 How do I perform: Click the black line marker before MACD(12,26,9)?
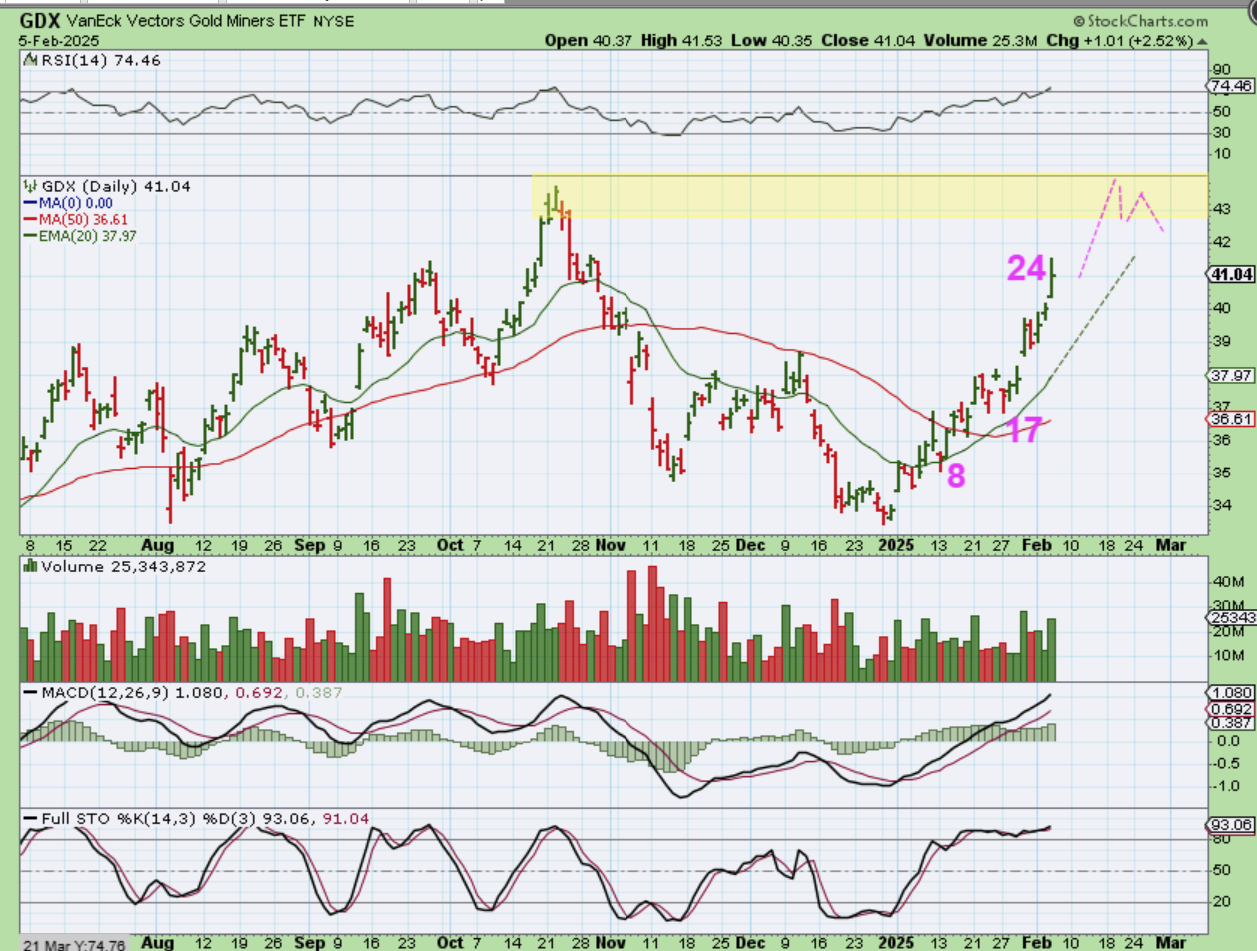pos(28,692)
